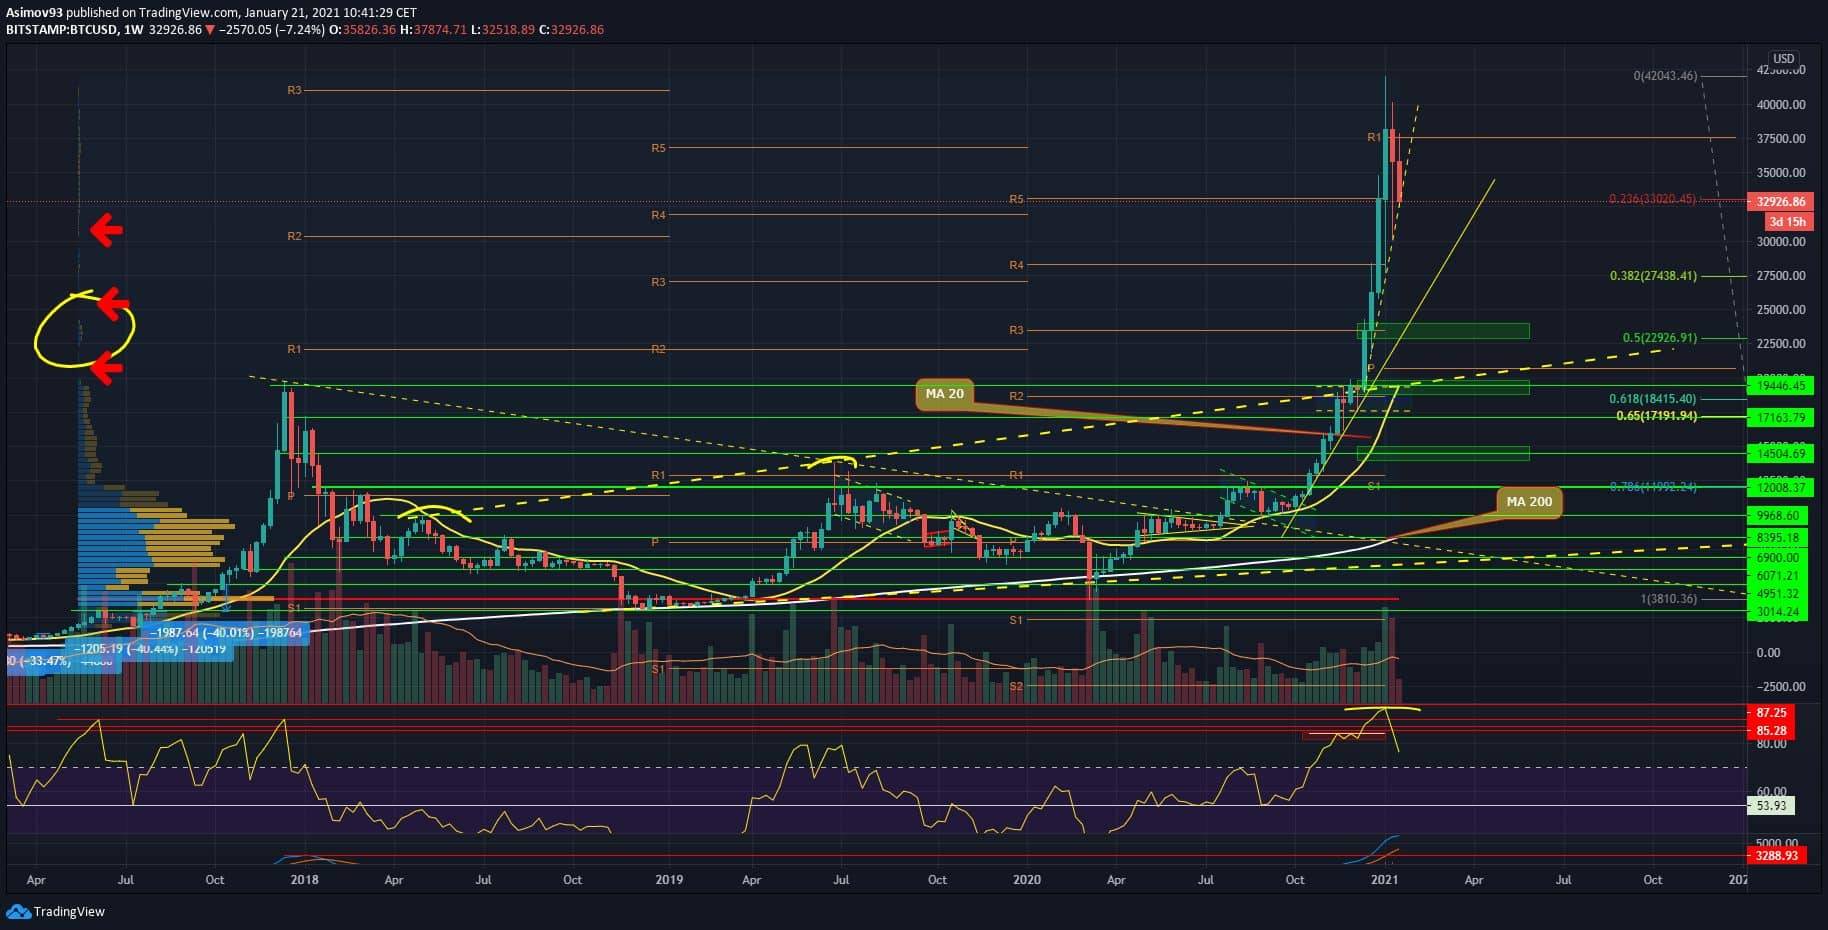Select the 17163.79 green price label
Image resolution: width=1828 pixels, height=930 pixels.
click(1782, 418)
